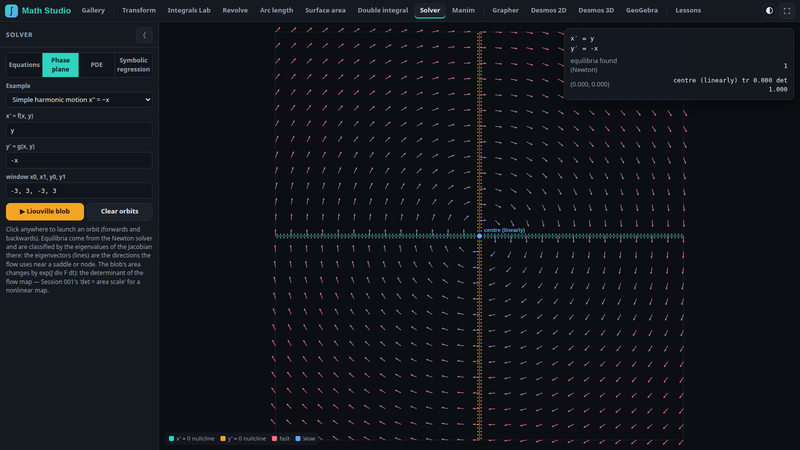Screen dimensions: 800x450
Task: Open the Gallery tab
Action: click(93, 10)
